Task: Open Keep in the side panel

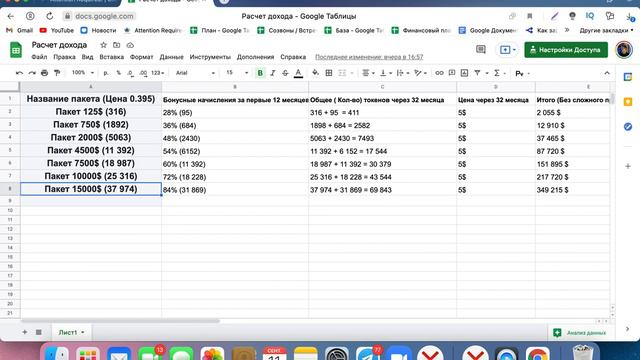Action: pos(628,102)
